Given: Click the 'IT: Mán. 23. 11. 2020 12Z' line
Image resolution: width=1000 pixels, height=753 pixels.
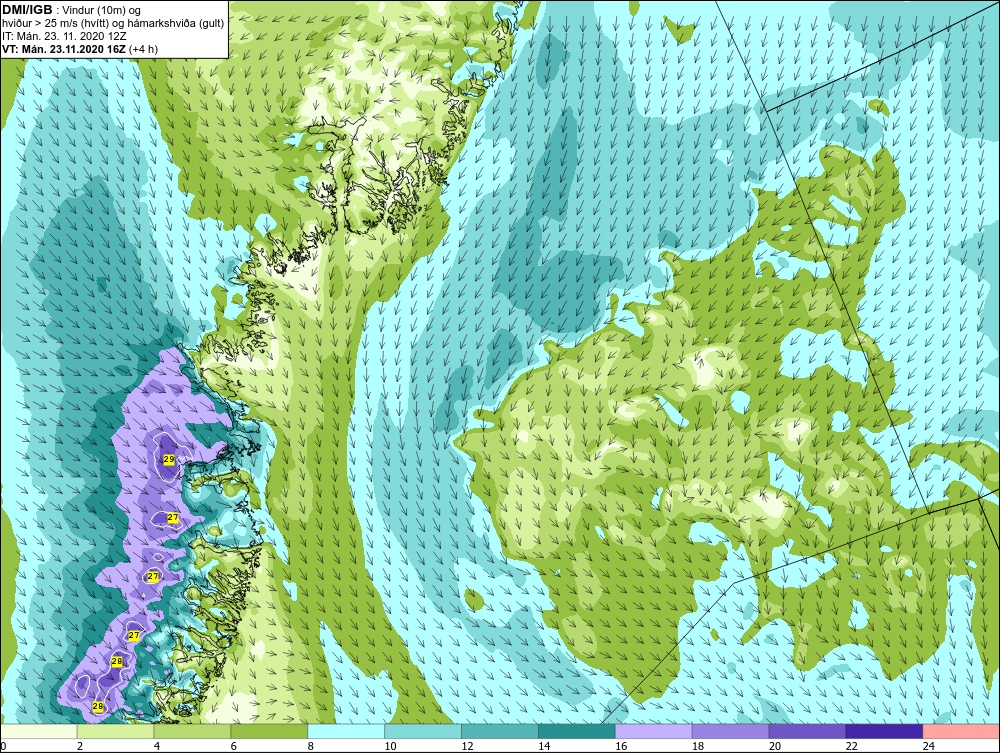Looking at the screenshot, I should click(x=64, y=36).
